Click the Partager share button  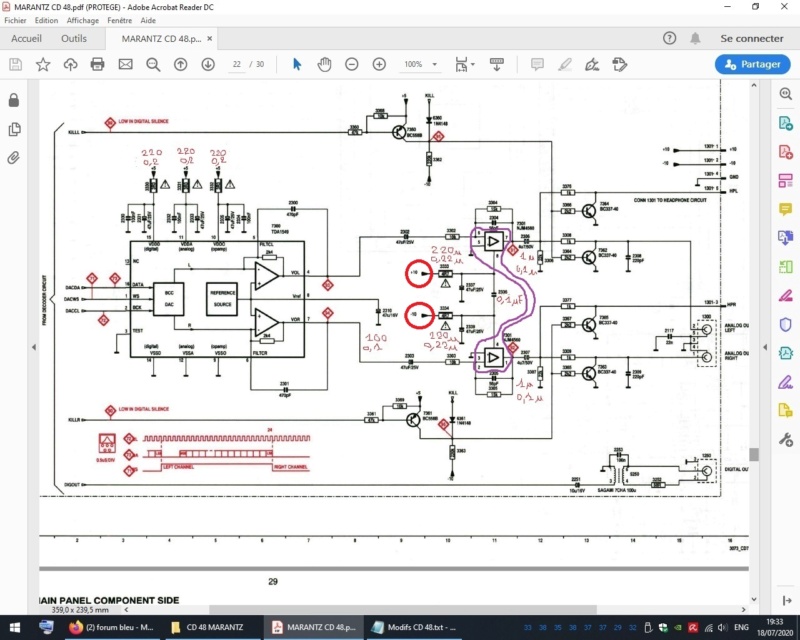pyautogui.click(x=753, y=64)
